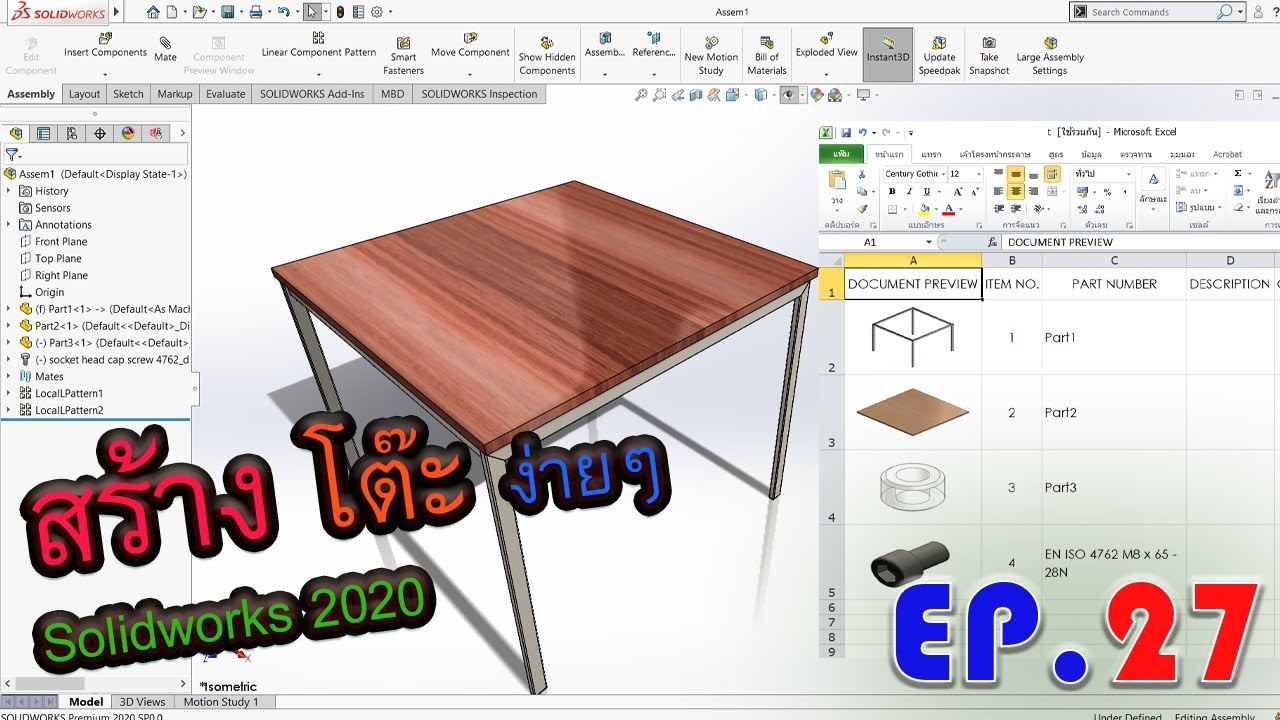
Task: Expand LocalLPattern2 node
Action: tap(9, 410)
